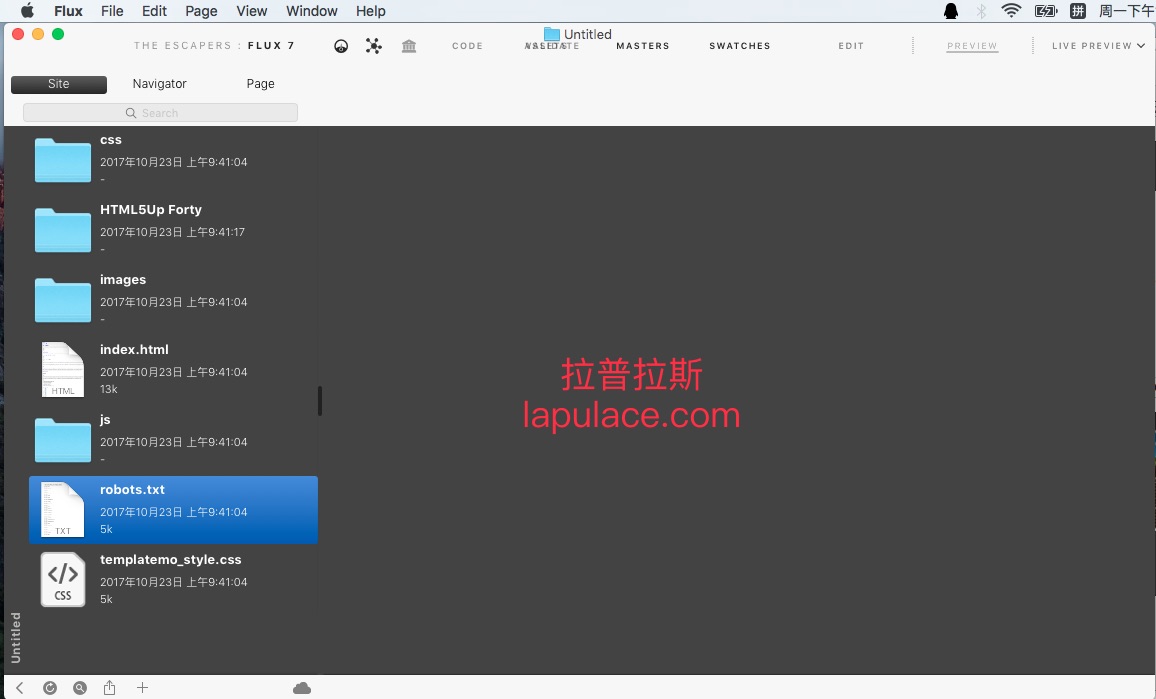Click the bank building library icon
Viewport: 1156px width, 699px height.
click(x=409, y=46)
